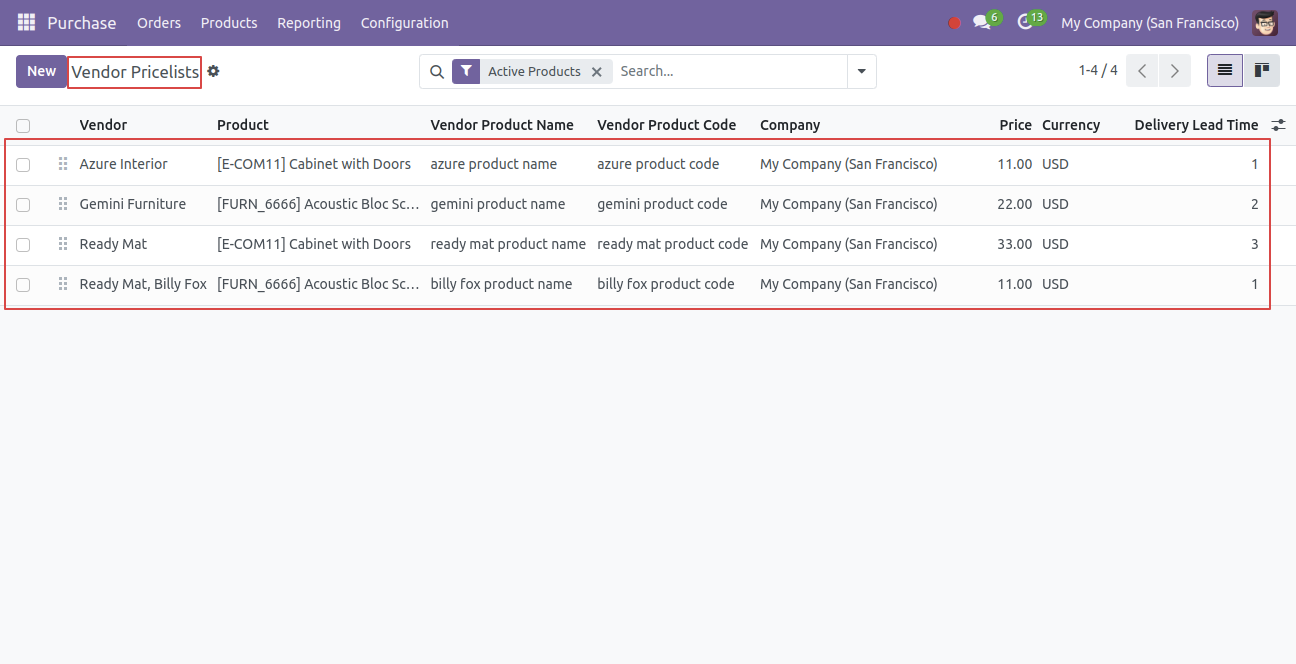Viewport: 1296px width, 664px height.
Task: Click the user avatar picture
Action: (1264, 22)
